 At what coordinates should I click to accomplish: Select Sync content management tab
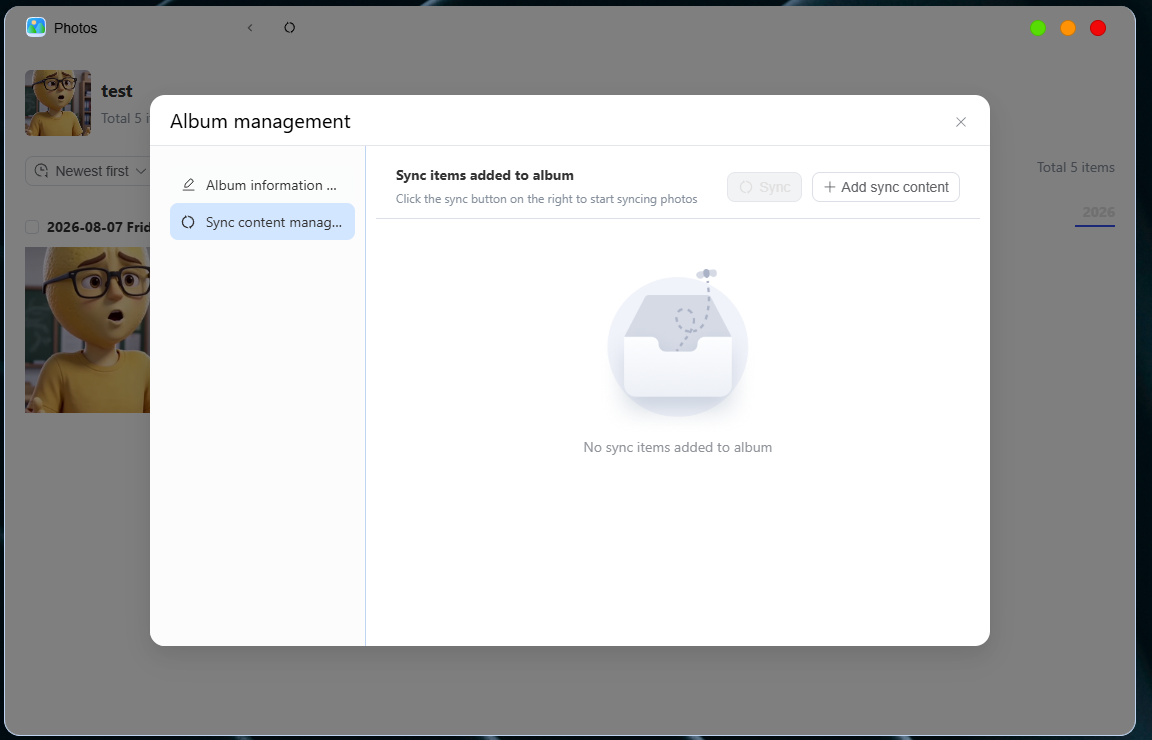click(262, 222)
